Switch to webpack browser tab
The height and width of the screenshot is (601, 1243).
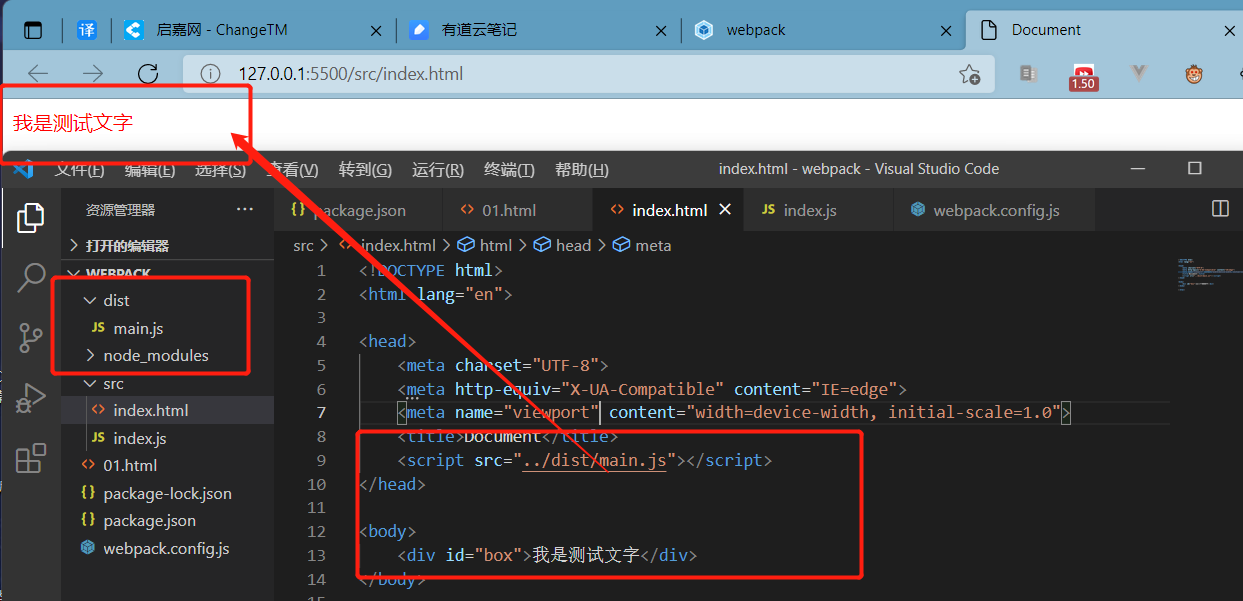coord(825,30)
